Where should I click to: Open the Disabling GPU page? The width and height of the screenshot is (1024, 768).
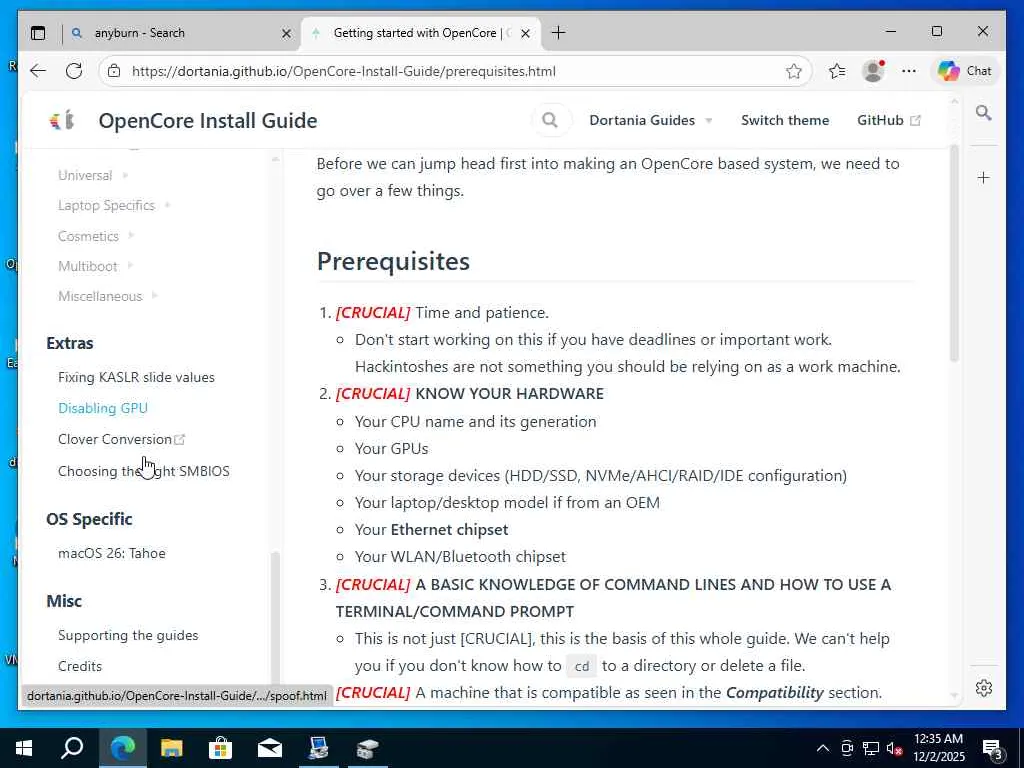[103, 408]
